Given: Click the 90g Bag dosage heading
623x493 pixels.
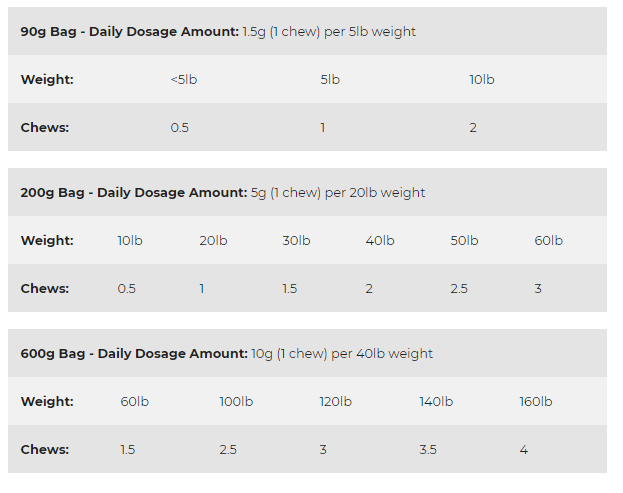Looking at the screenshot, I should (x=218, y=32).
